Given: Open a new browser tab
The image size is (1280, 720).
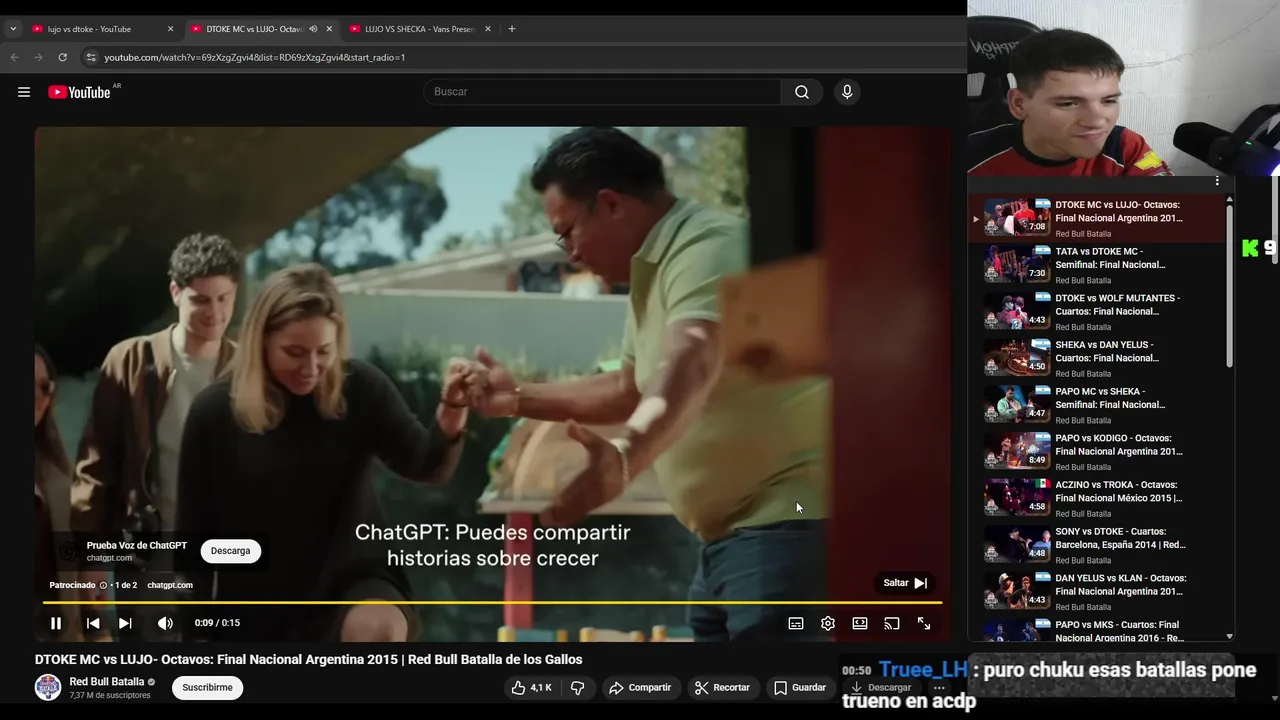Looking at the screenshot, I should tap(512, 29).
